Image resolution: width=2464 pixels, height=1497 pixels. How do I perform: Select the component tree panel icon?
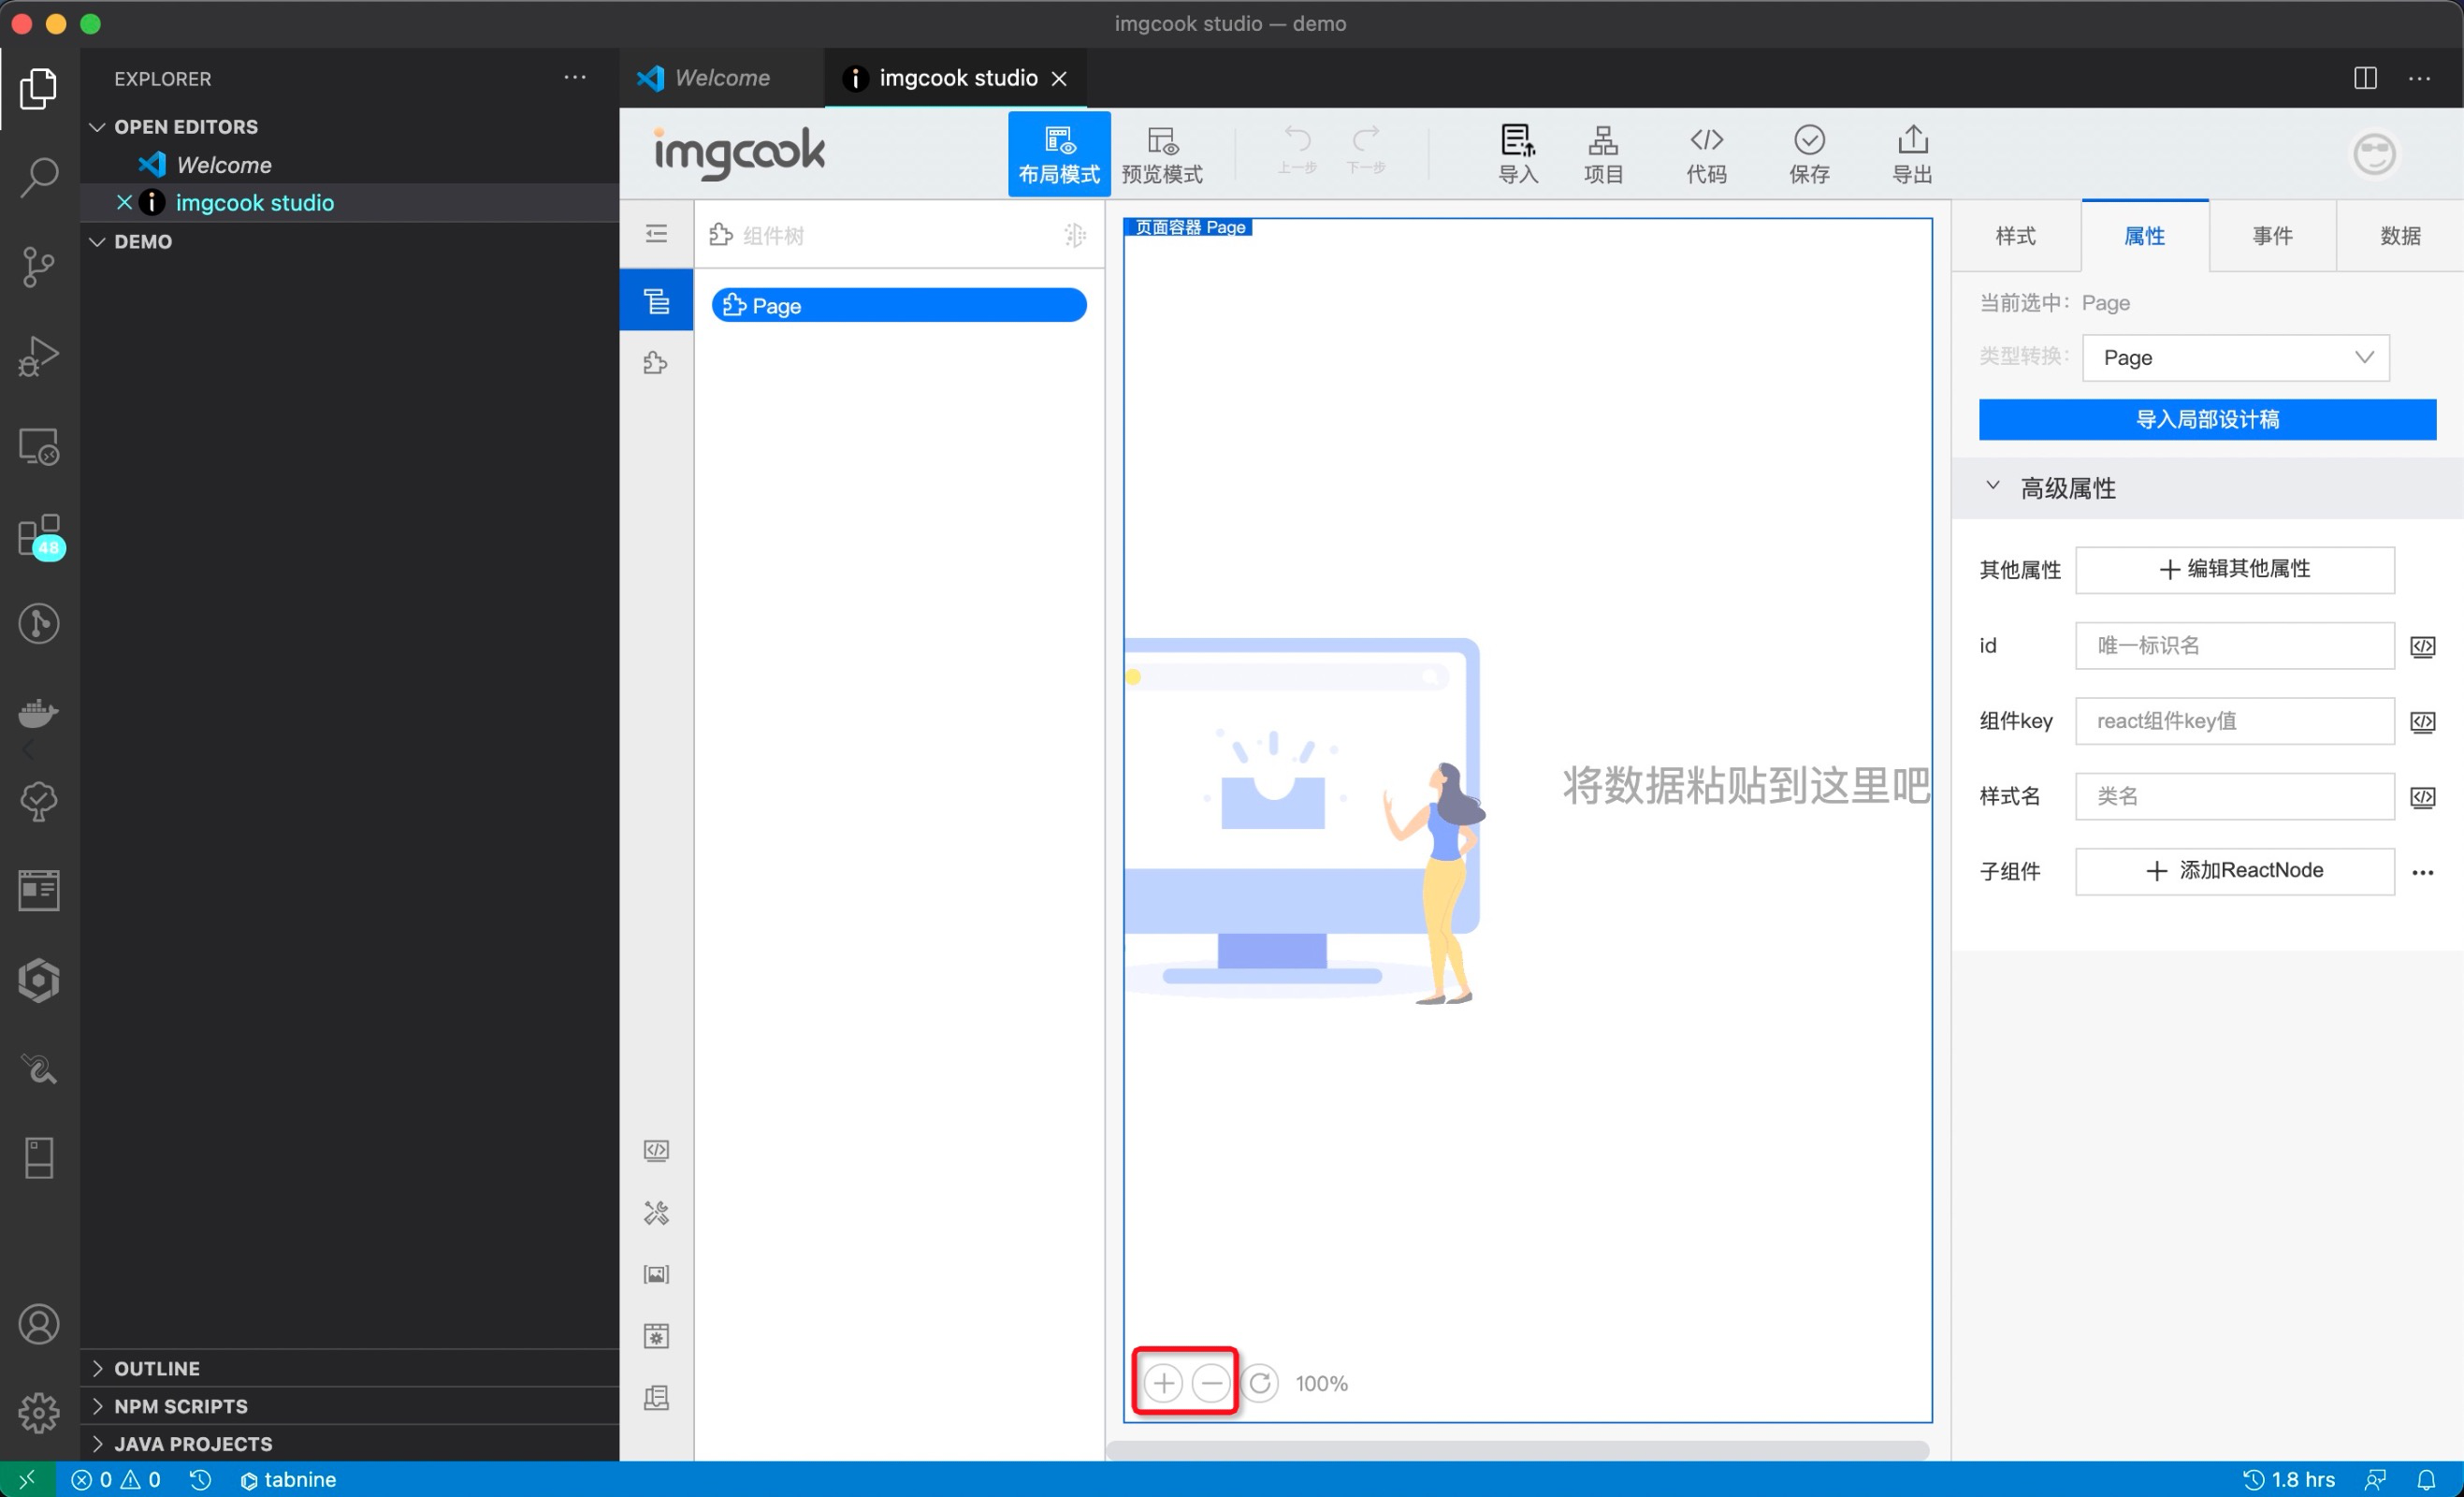(x=656, y=300)
